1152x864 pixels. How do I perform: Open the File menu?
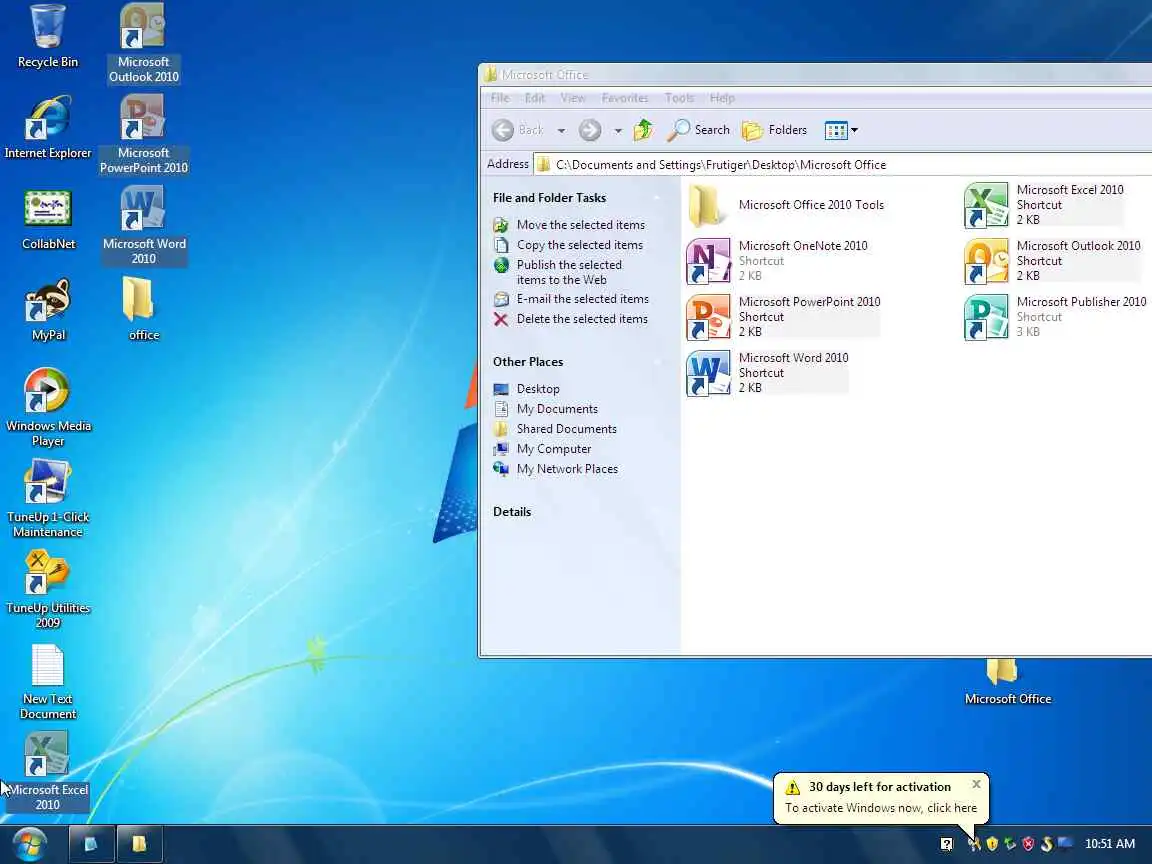coord(500,98)
